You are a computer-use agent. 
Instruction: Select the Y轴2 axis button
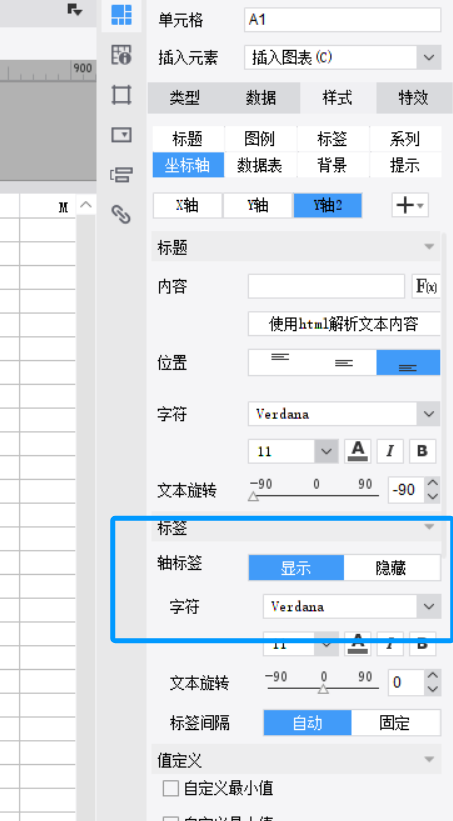click(328, 205)
